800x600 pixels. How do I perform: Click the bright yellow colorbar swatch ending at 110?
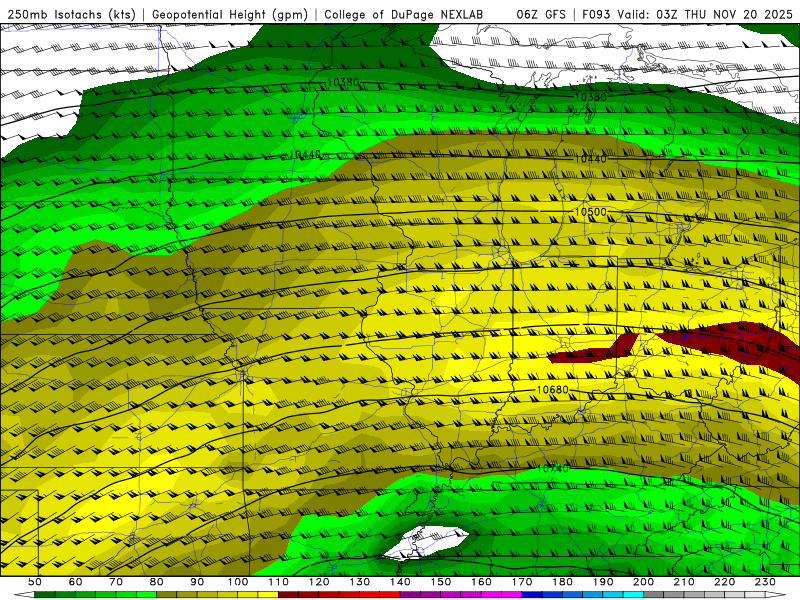coord(268,595)
